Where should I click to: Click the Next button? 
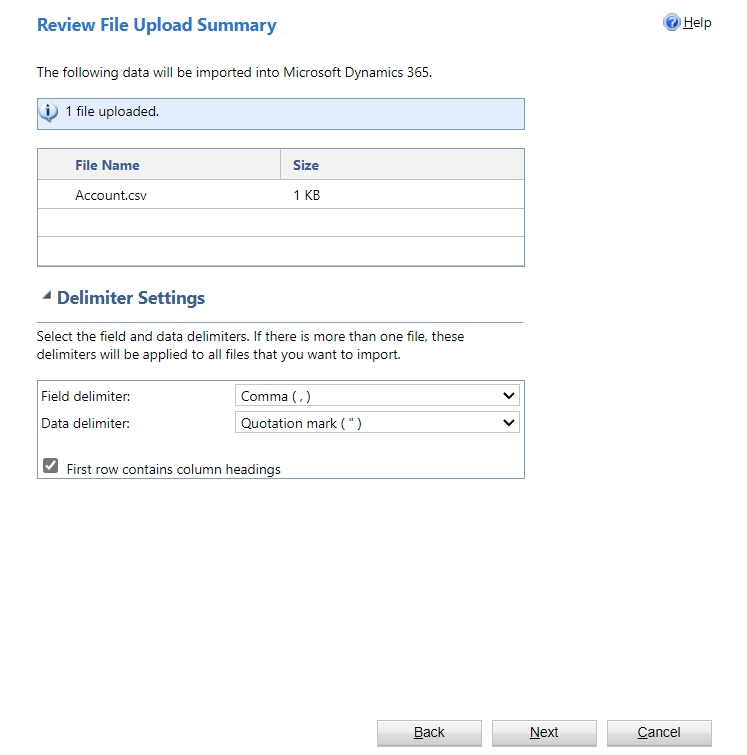click(544, 733)
